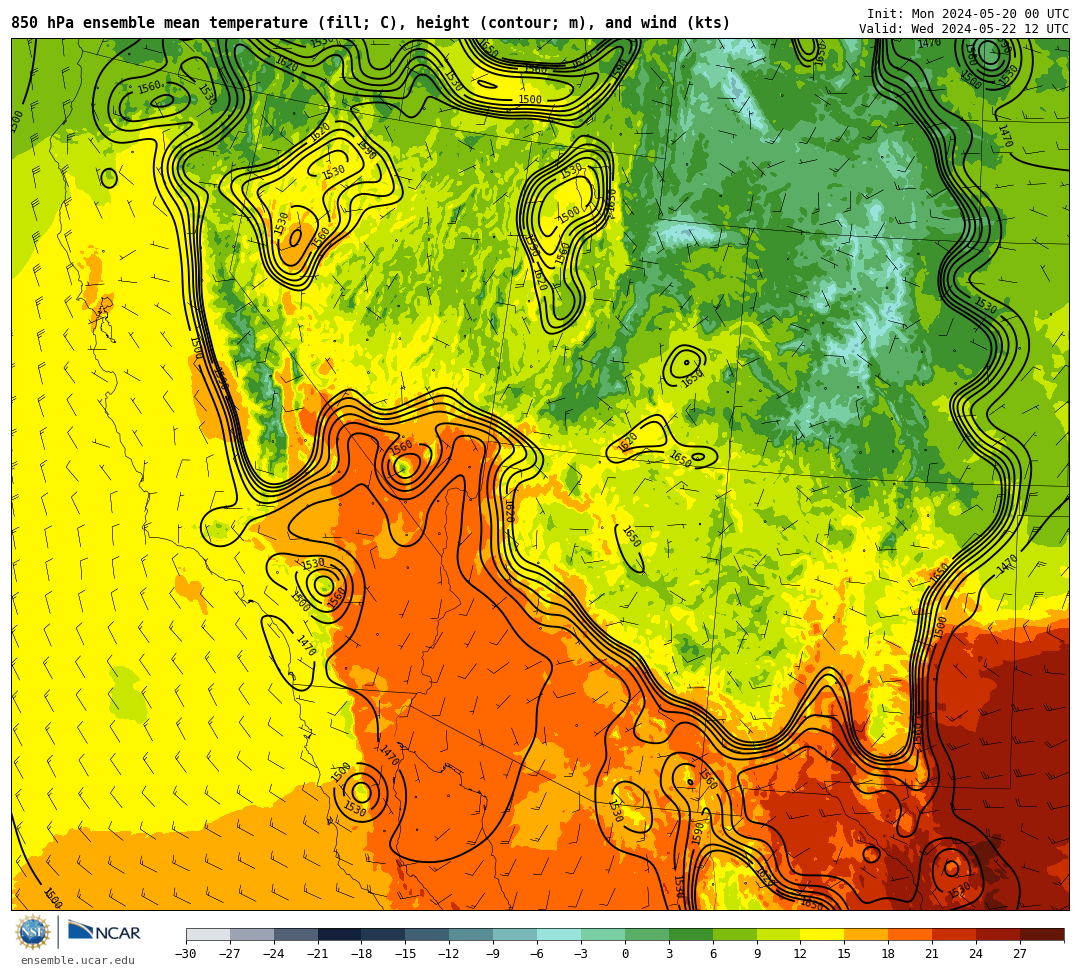
Task: Click the Valid: Wed 2024-05-22 12 UTC text
Action: [964, 29]
